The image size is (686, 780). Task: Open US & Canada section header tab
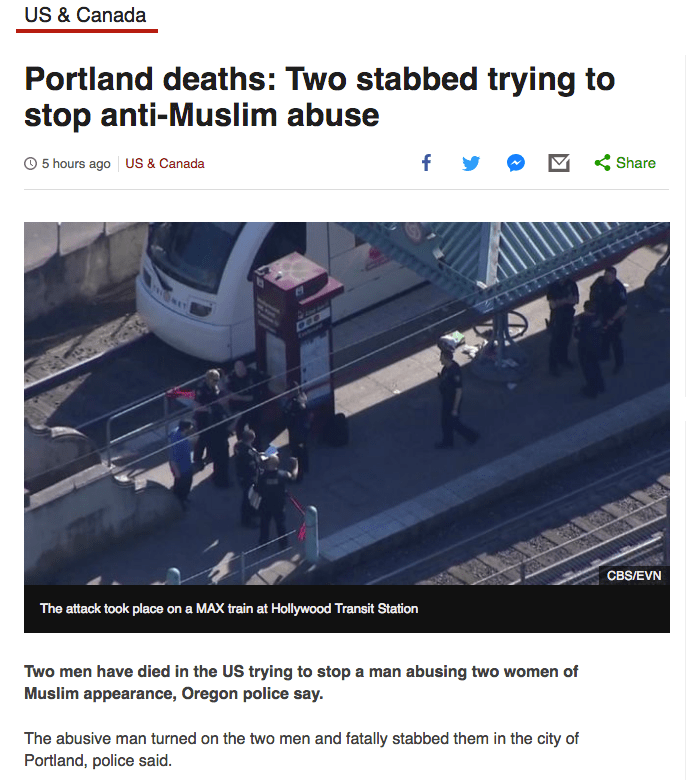[x=85, y=15]
